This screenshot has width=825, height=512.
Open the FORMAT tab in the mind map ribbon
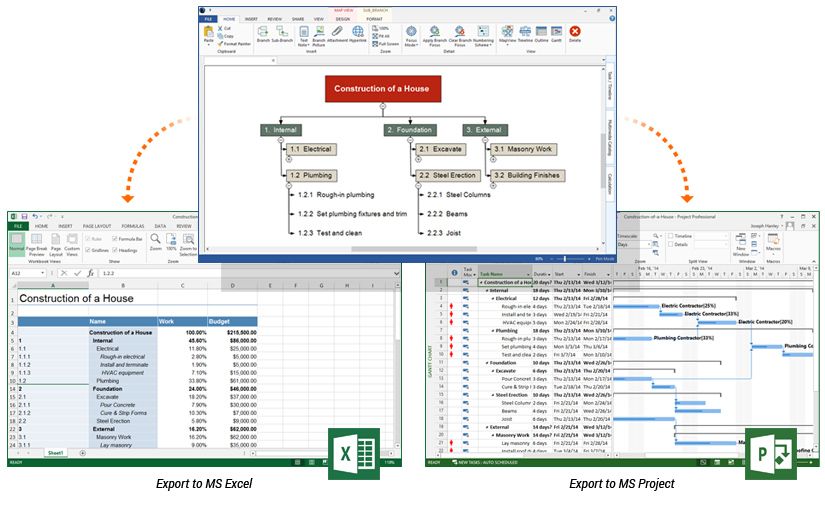click(375, 19)
